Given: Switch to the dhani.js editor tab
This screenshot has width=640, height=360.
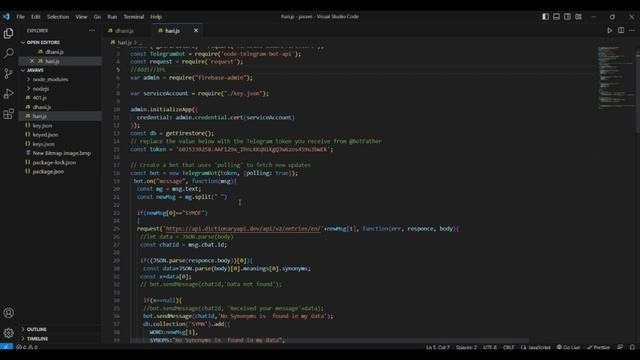Looking at the screenshot, I should [x=127, y=31].
